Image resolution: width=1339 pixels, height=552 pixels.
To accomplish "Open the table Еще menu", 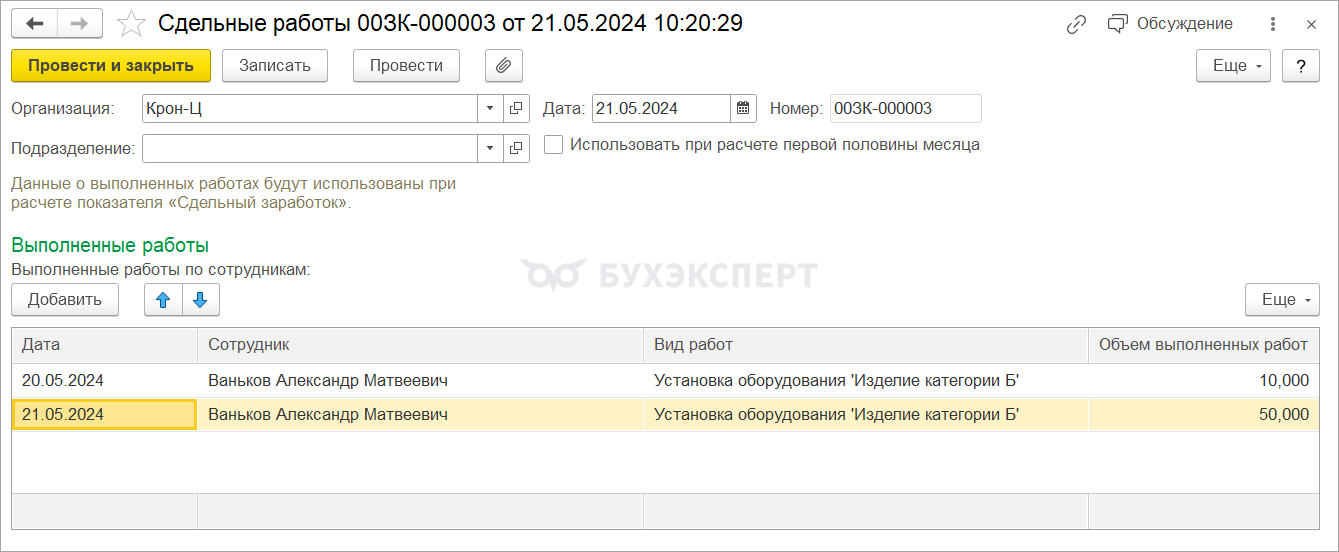I will [1284, 300].
